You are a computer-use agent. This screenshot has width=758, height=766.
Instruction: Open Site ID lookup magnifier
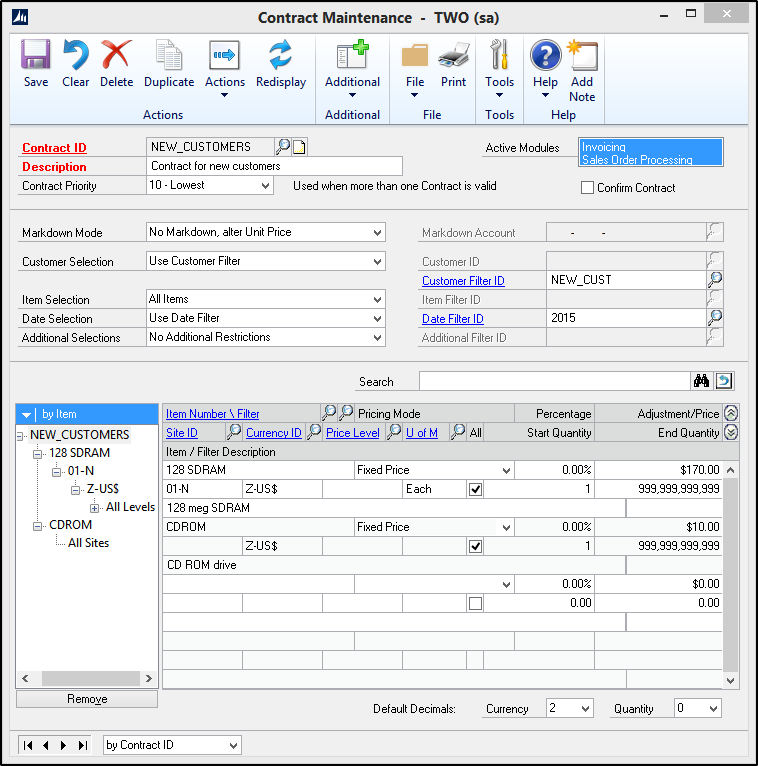point(234,431)
